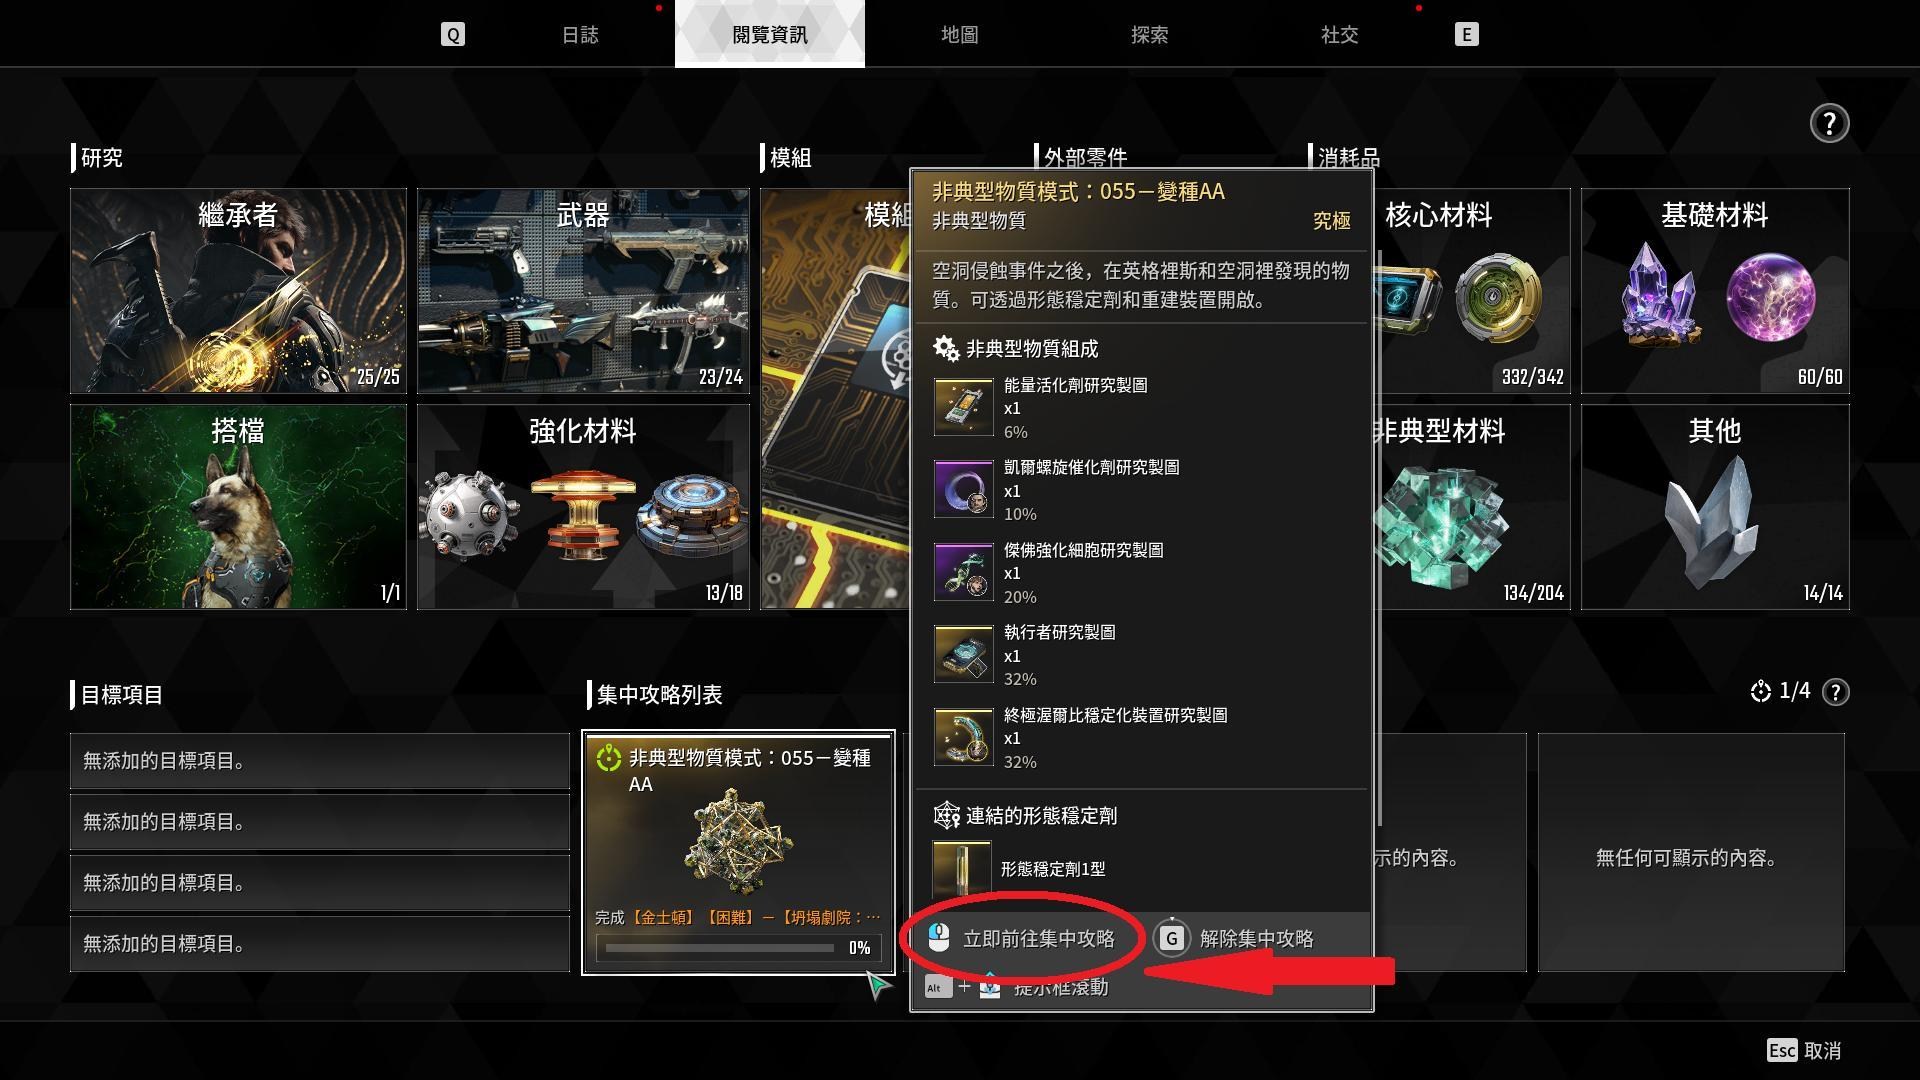Click the 形態穩定劑1型 item icon
The image size is (1920, 1080).
[x=961, y=870]
